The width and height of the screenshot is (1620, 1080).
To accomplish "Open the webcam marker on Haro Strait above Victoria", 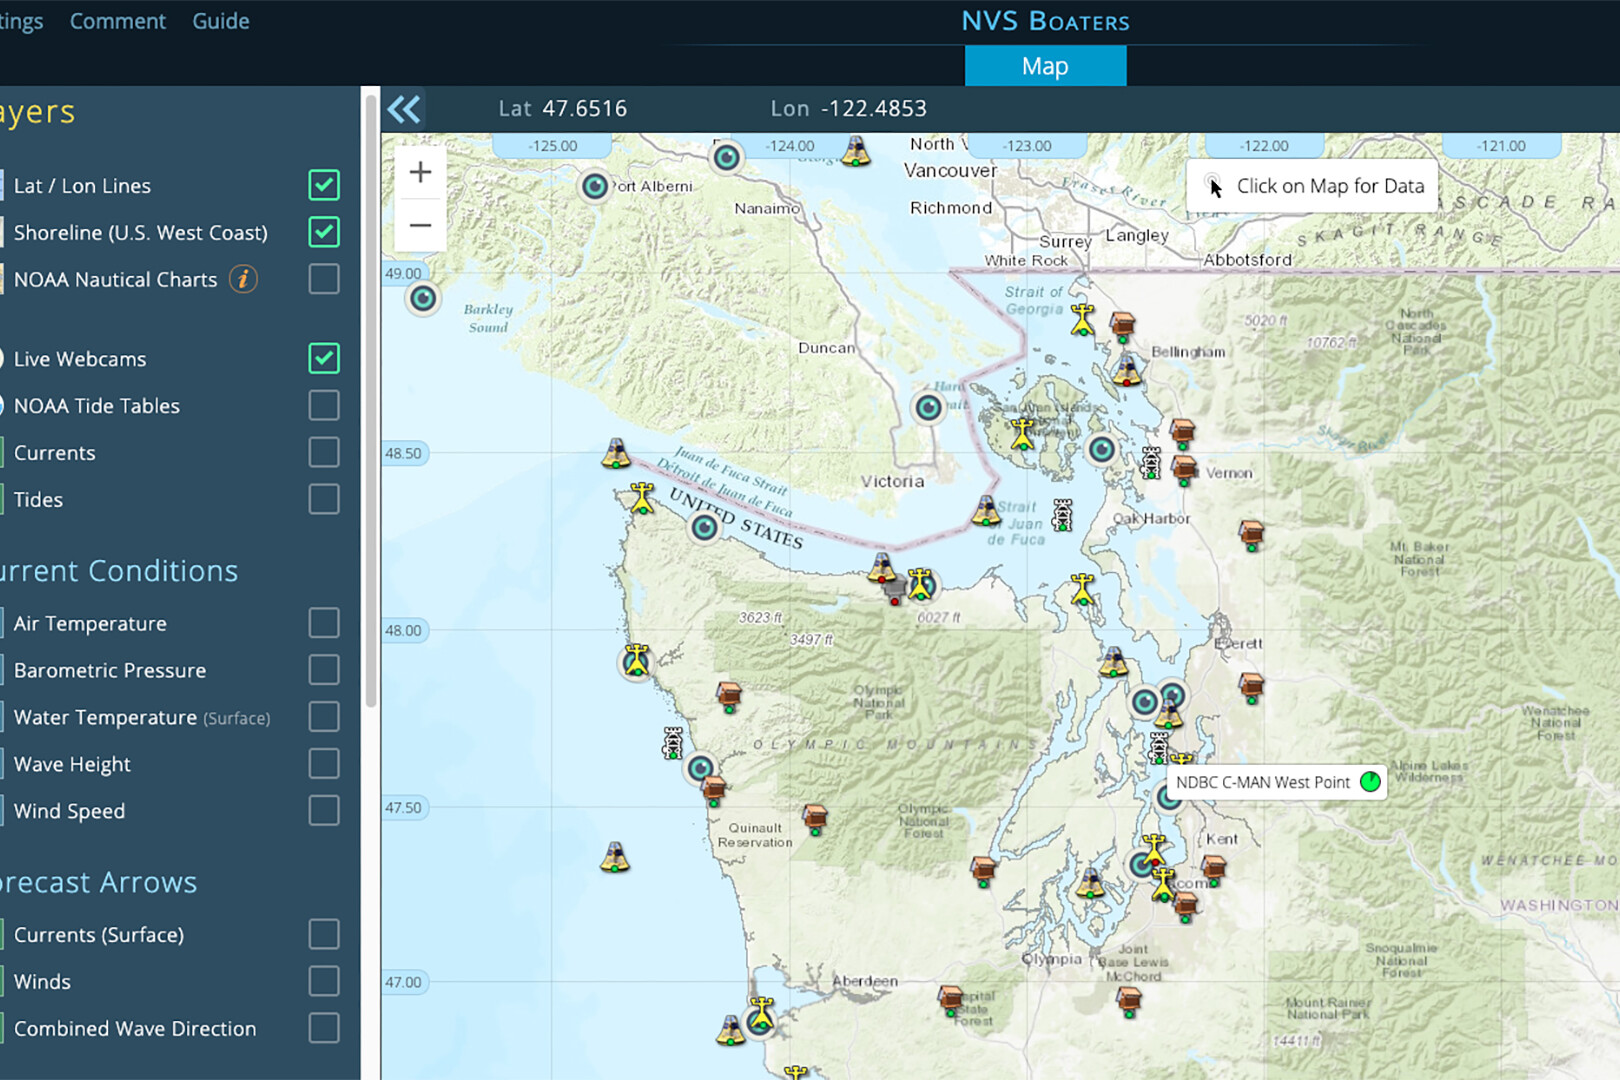I will (x=929, y=407).
